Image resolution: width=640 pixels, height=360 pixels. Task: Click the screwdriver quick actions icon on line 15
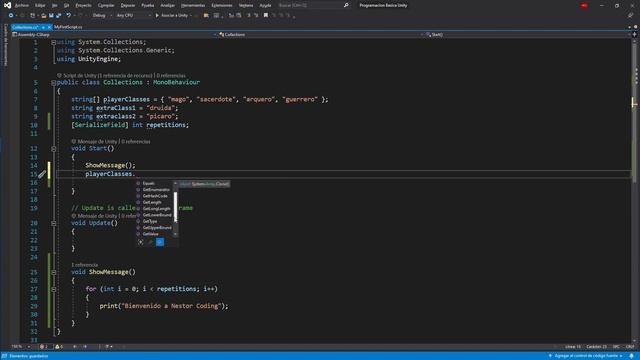pyautogui.click(x=42, y=174)
